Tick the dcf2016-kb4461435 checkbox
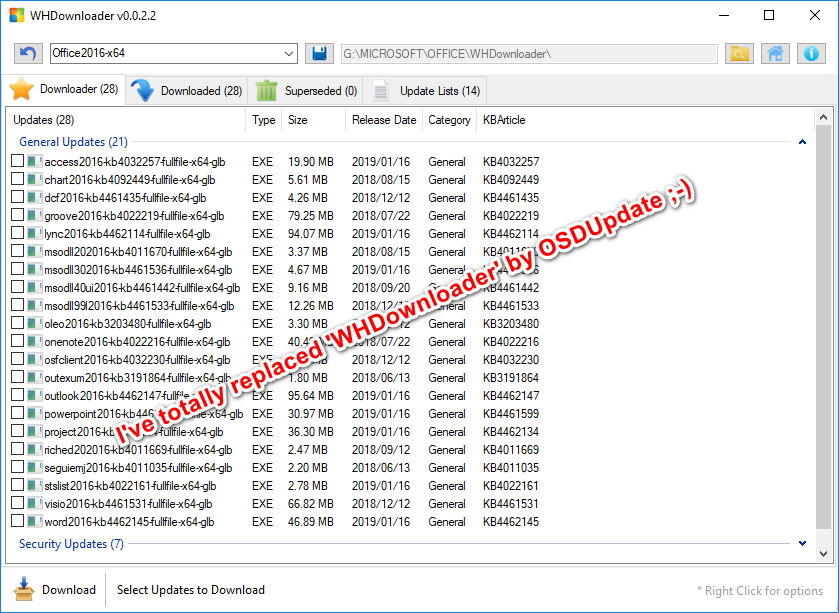839x613 pixels. 18,197
